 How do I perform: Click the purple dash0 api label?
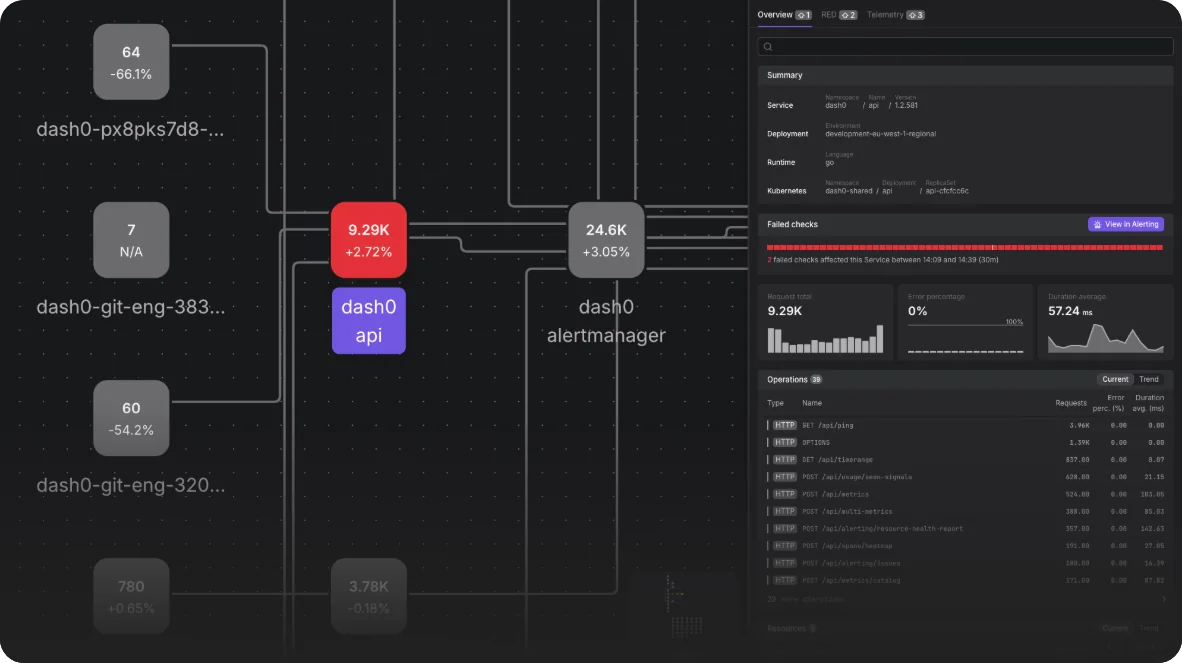[x=369, y=321]
